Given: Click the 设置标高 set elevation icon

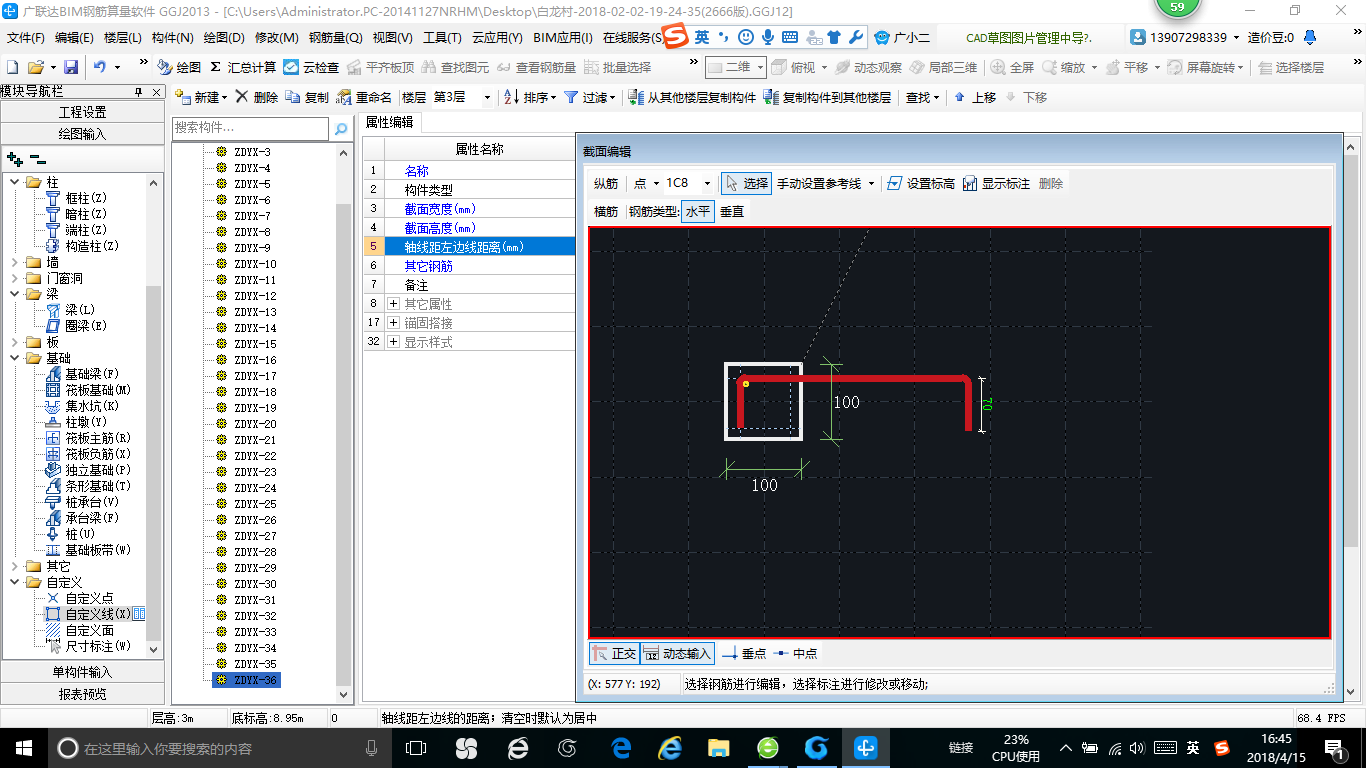Looking at the screenshot, I should tap(895, 184).
